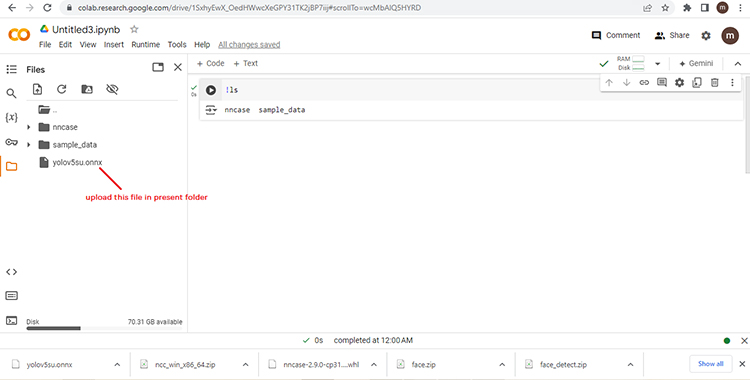Open the code snippets icon
This screenshot has width=750, height=380.
(x=11, y=272)
